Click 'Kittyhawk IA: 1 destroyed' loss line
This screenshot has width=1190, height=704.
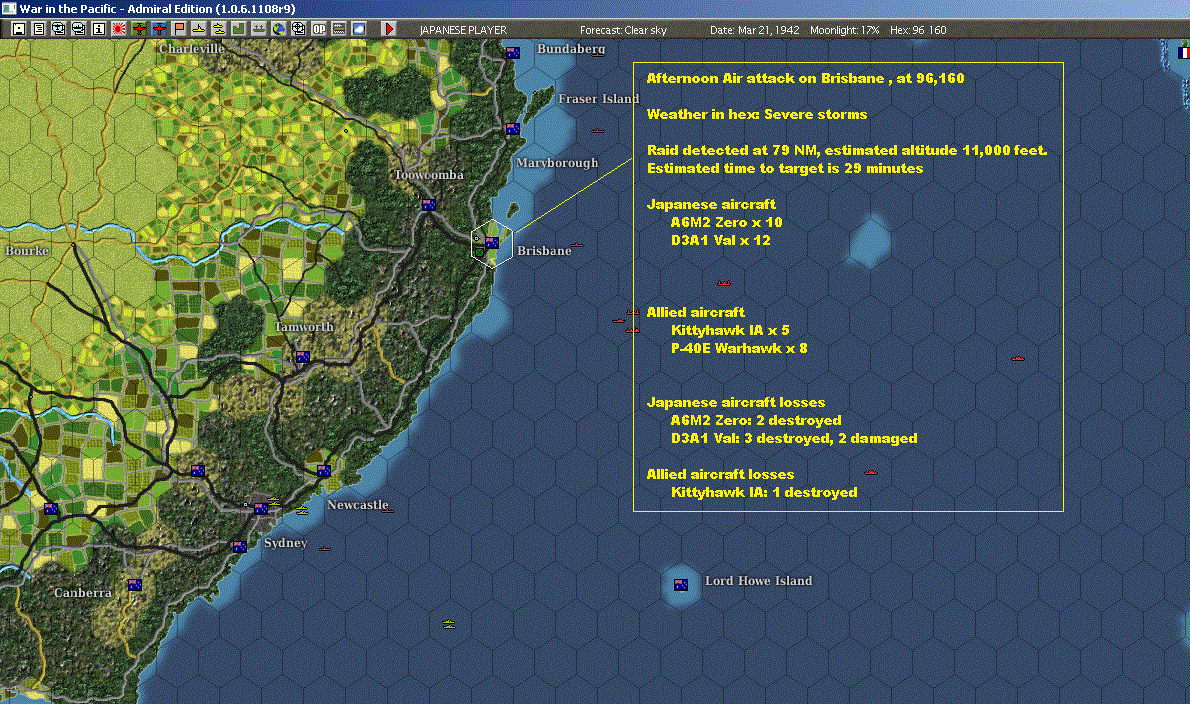click(764, 492)
